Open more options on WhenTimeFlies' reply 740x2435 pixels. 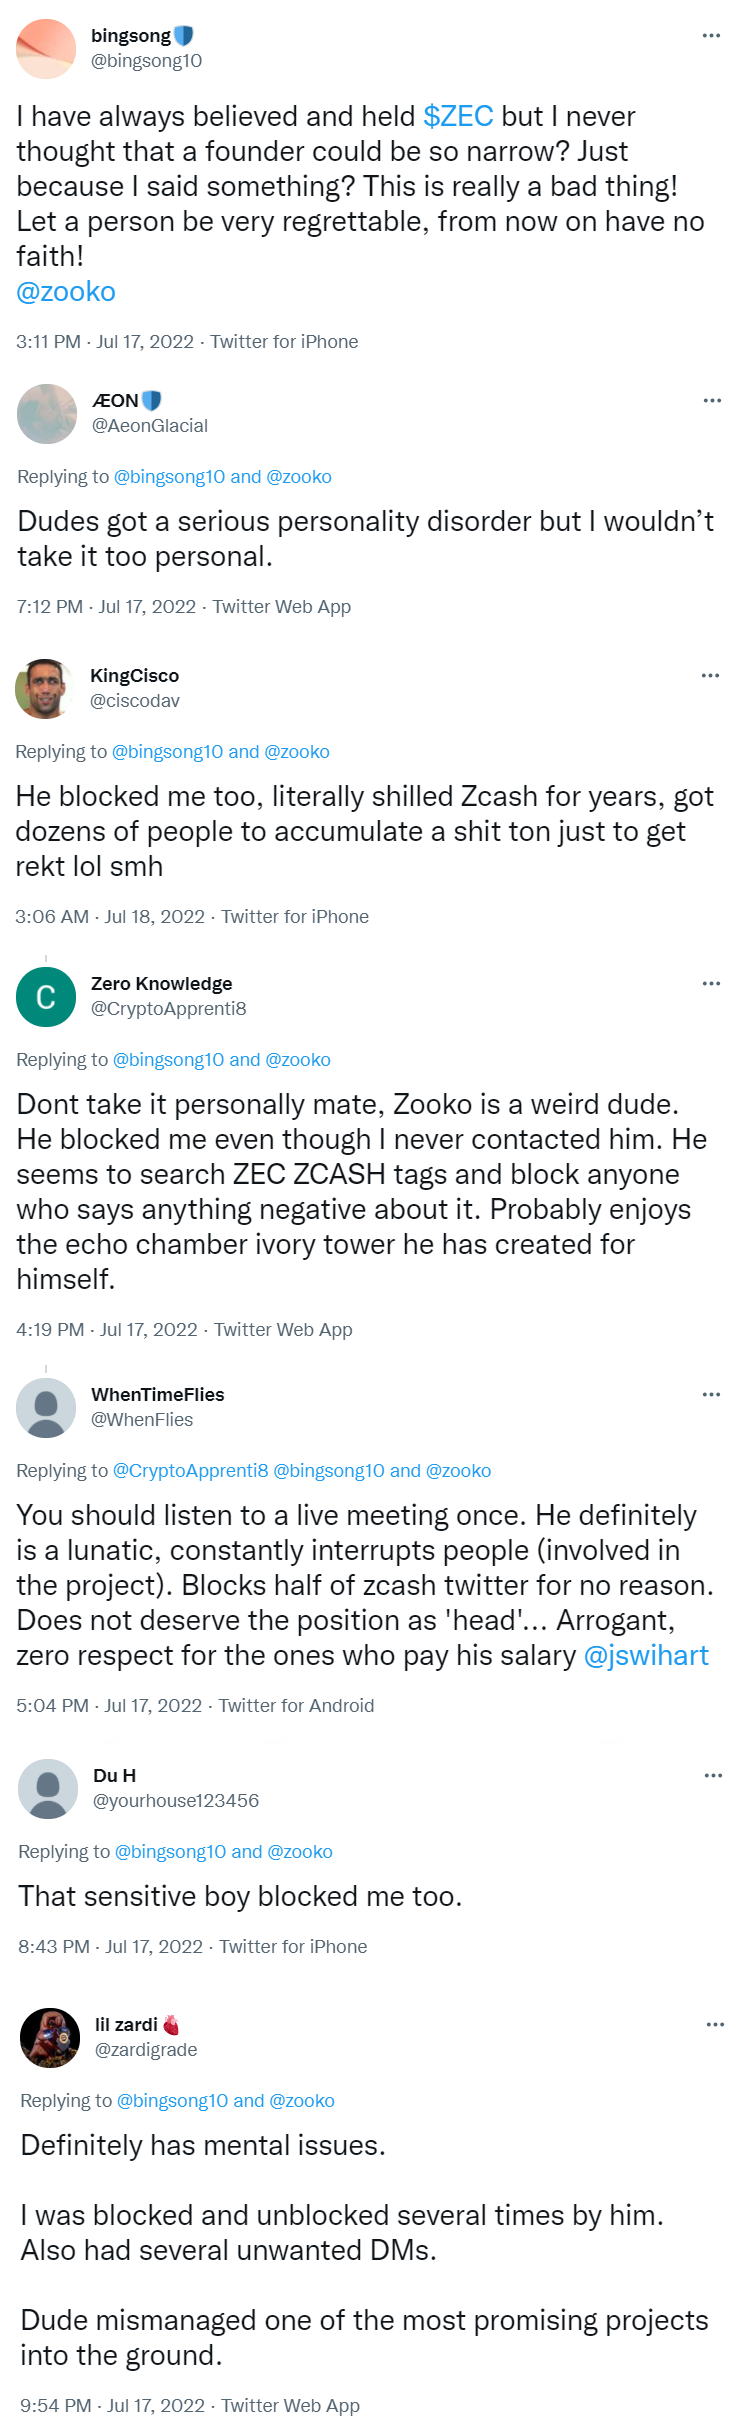tap(711, 1395)
